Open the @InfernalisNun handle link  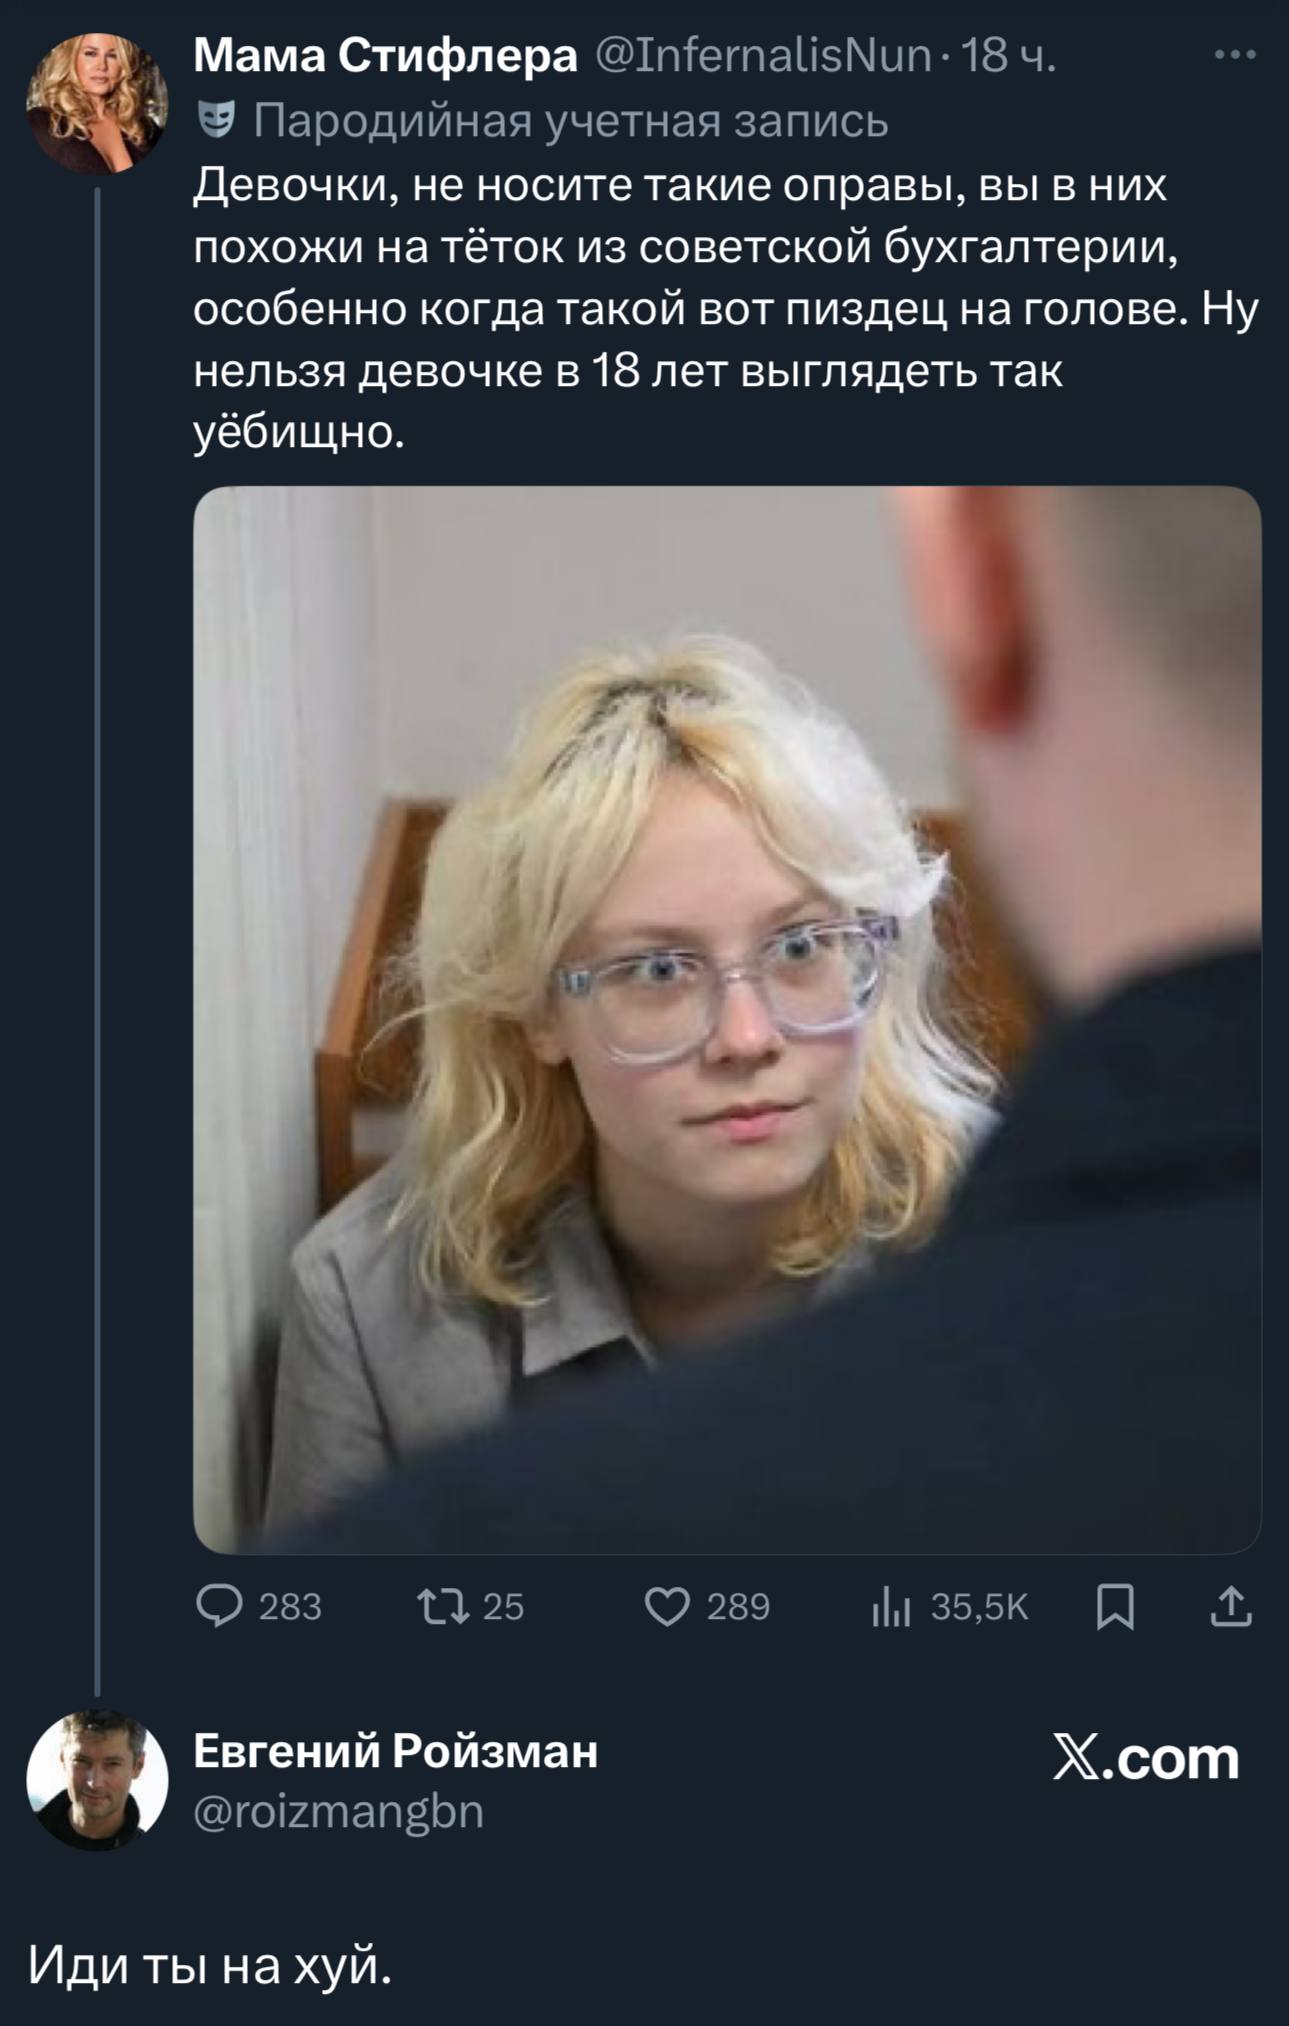tap(764, 55)
